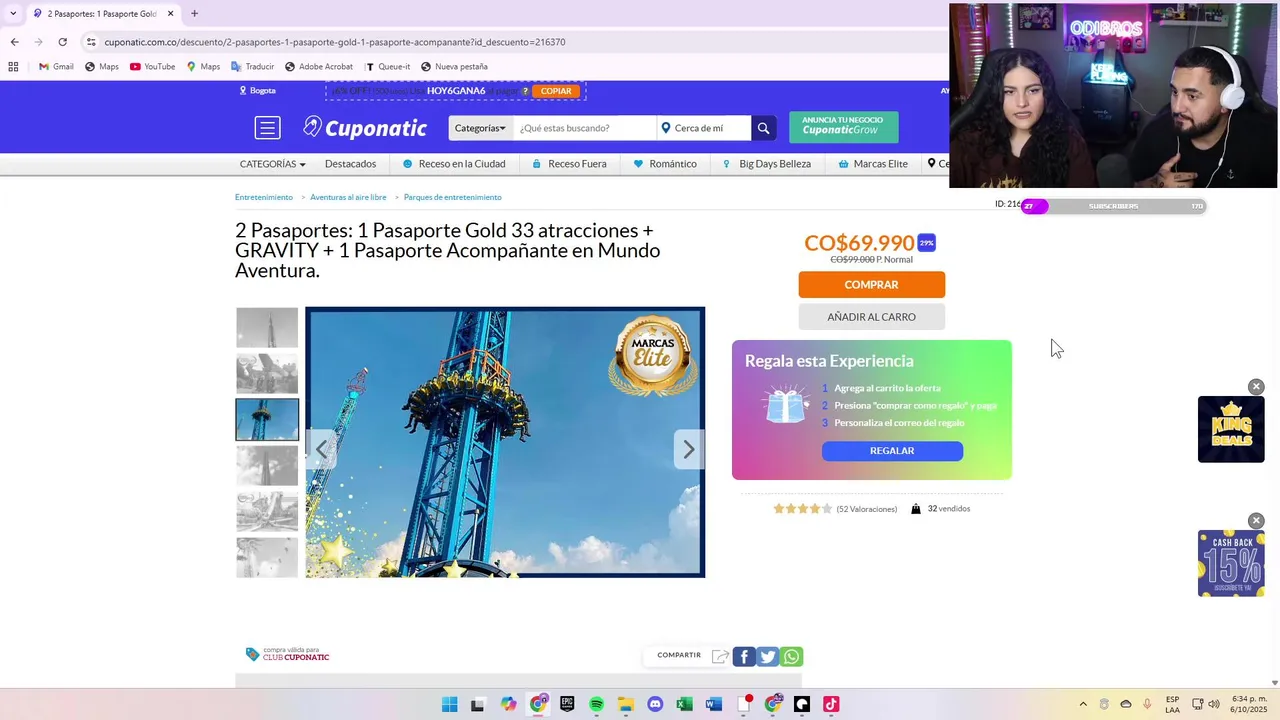This screenshot has width=1280, height=720.
Task: Click the browser address bar URL
Action: tap(335, 42)
